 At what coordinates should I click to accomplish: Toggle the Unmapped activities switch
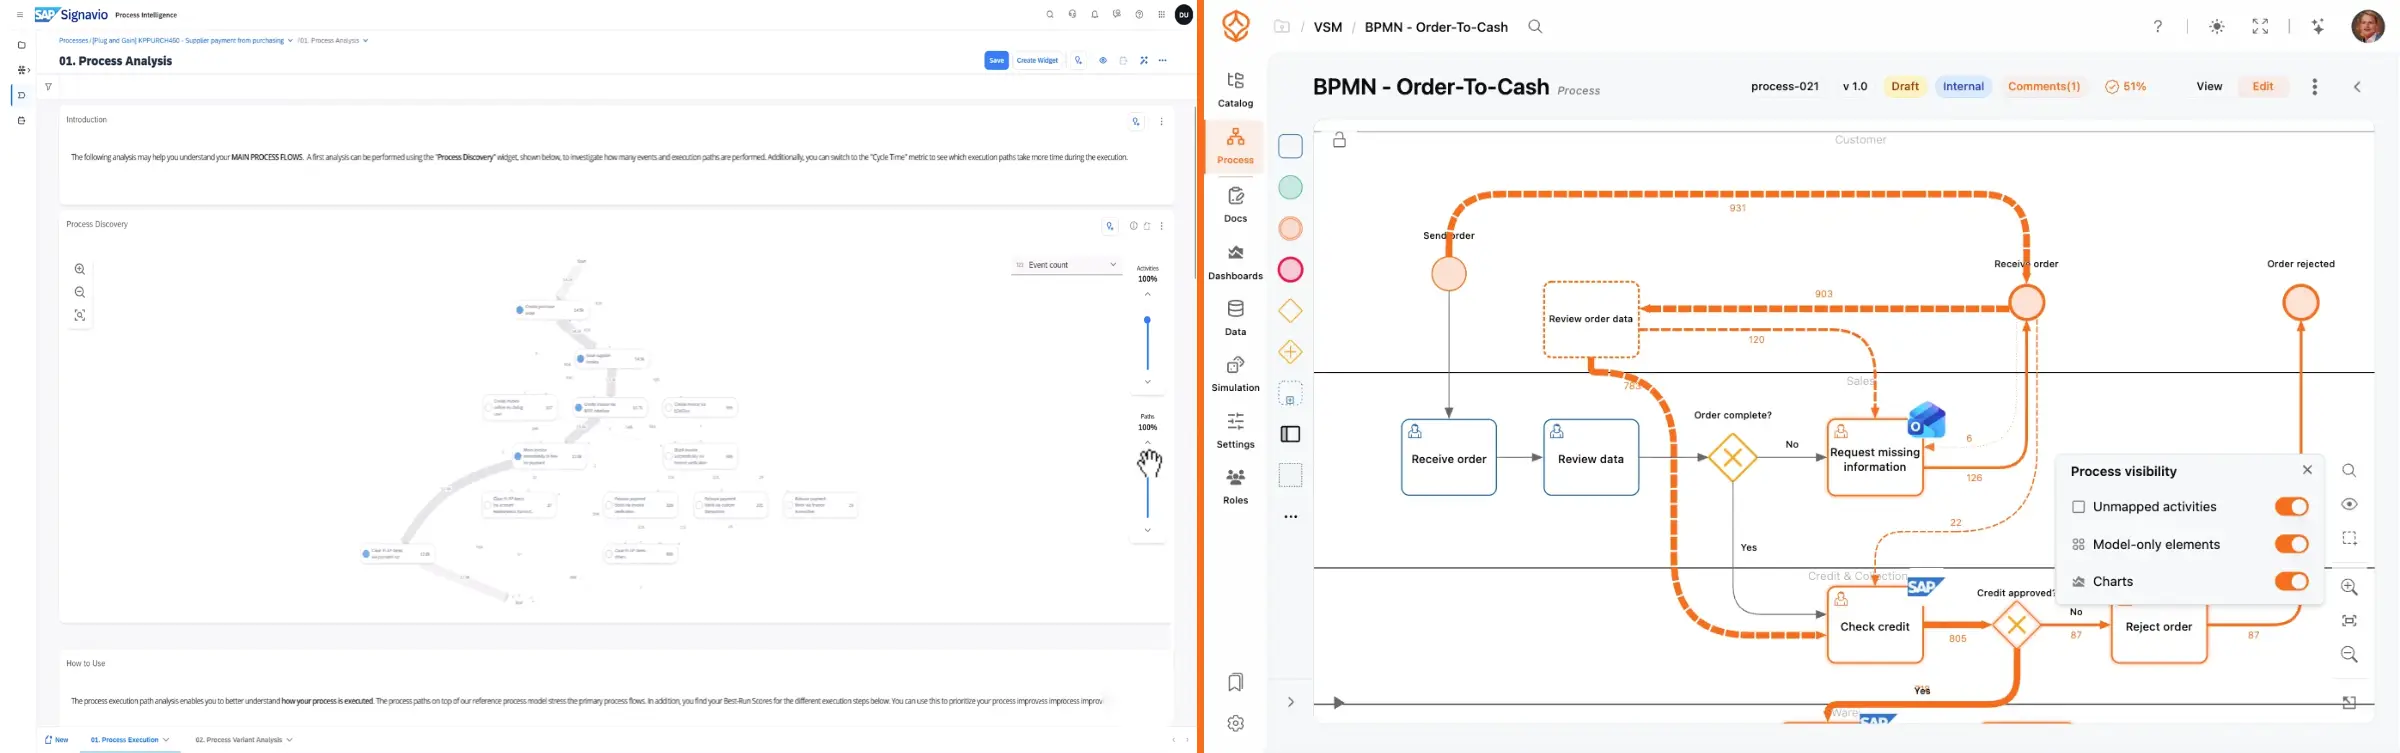[2291, 507]
